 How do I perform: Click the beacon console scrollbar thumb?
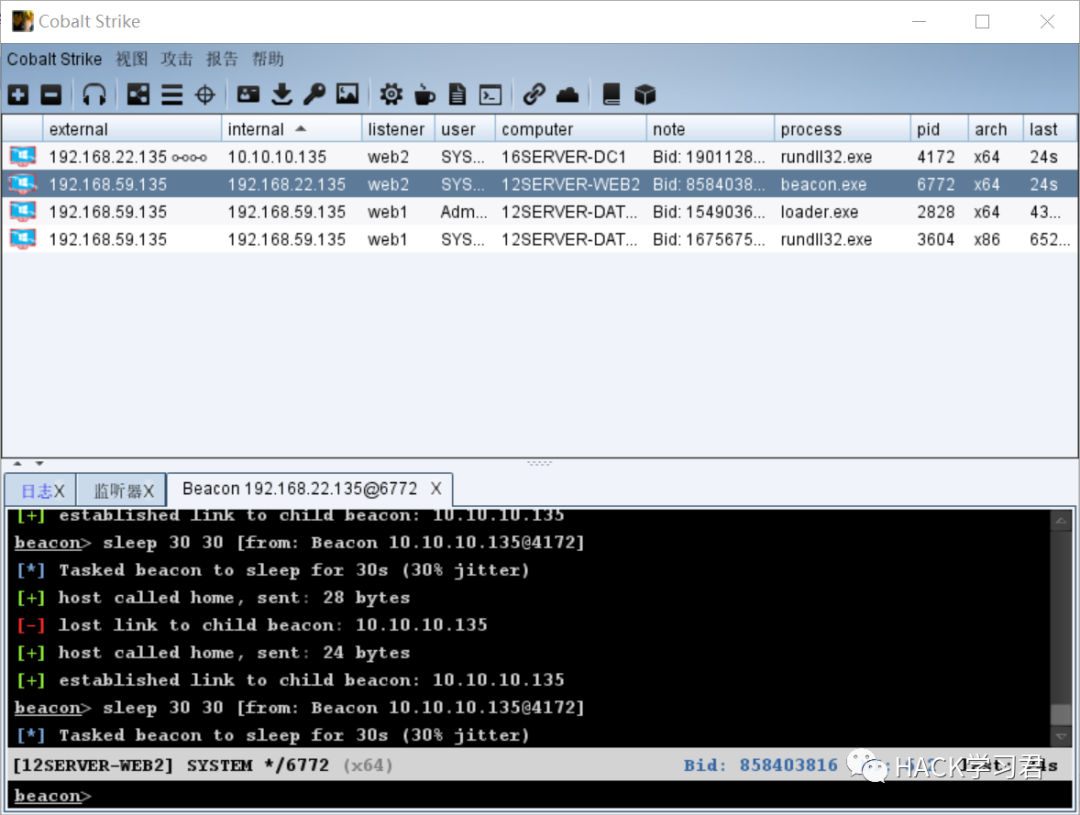[x=1061, y=714]
